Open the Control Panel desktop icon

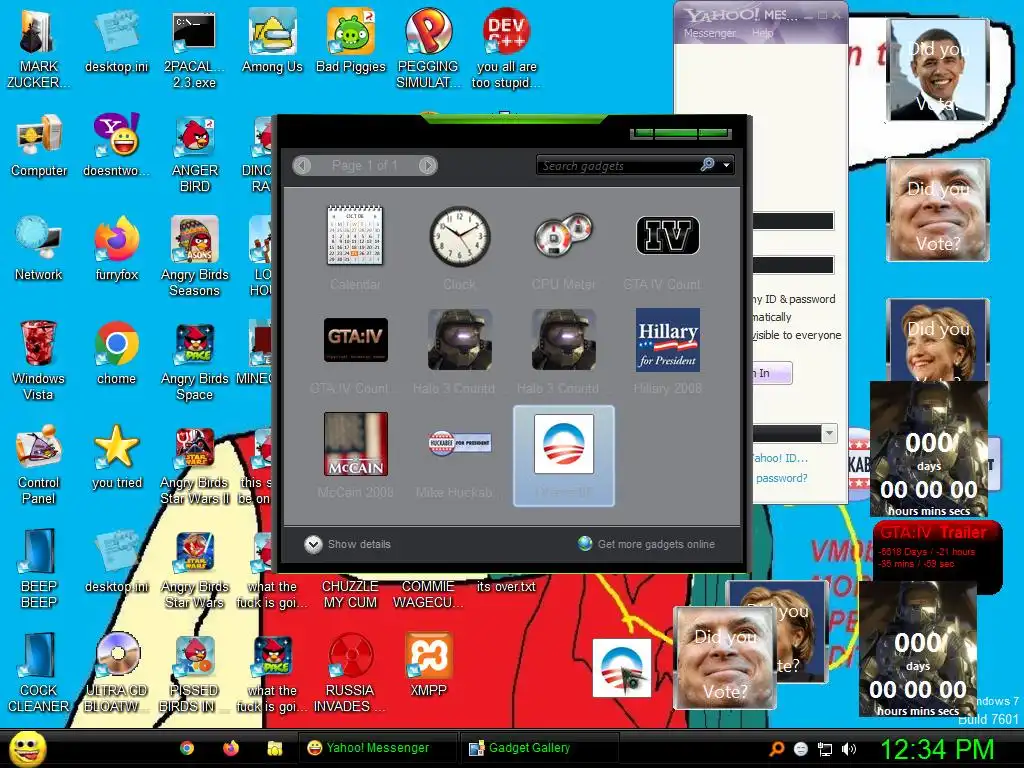pyautogui.click(x=39, y=465)
